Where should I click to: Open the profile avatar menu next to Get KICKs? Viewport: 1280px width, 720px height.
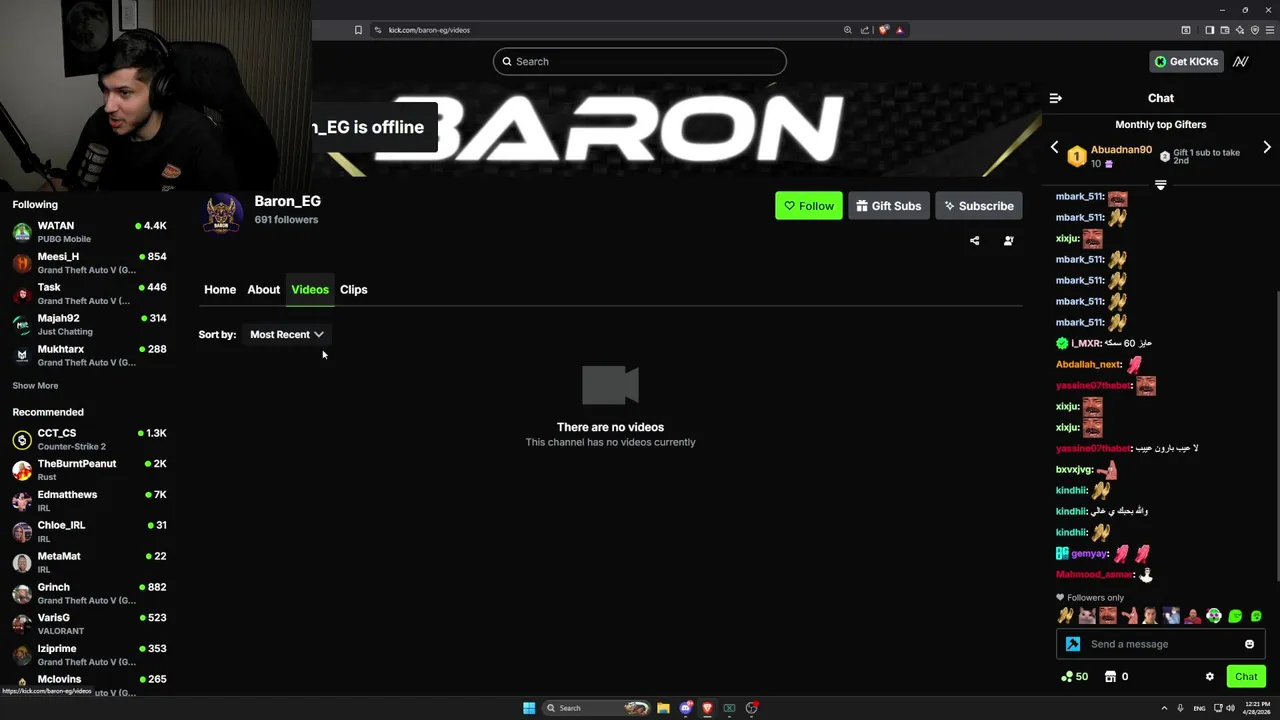[1241, 61]
